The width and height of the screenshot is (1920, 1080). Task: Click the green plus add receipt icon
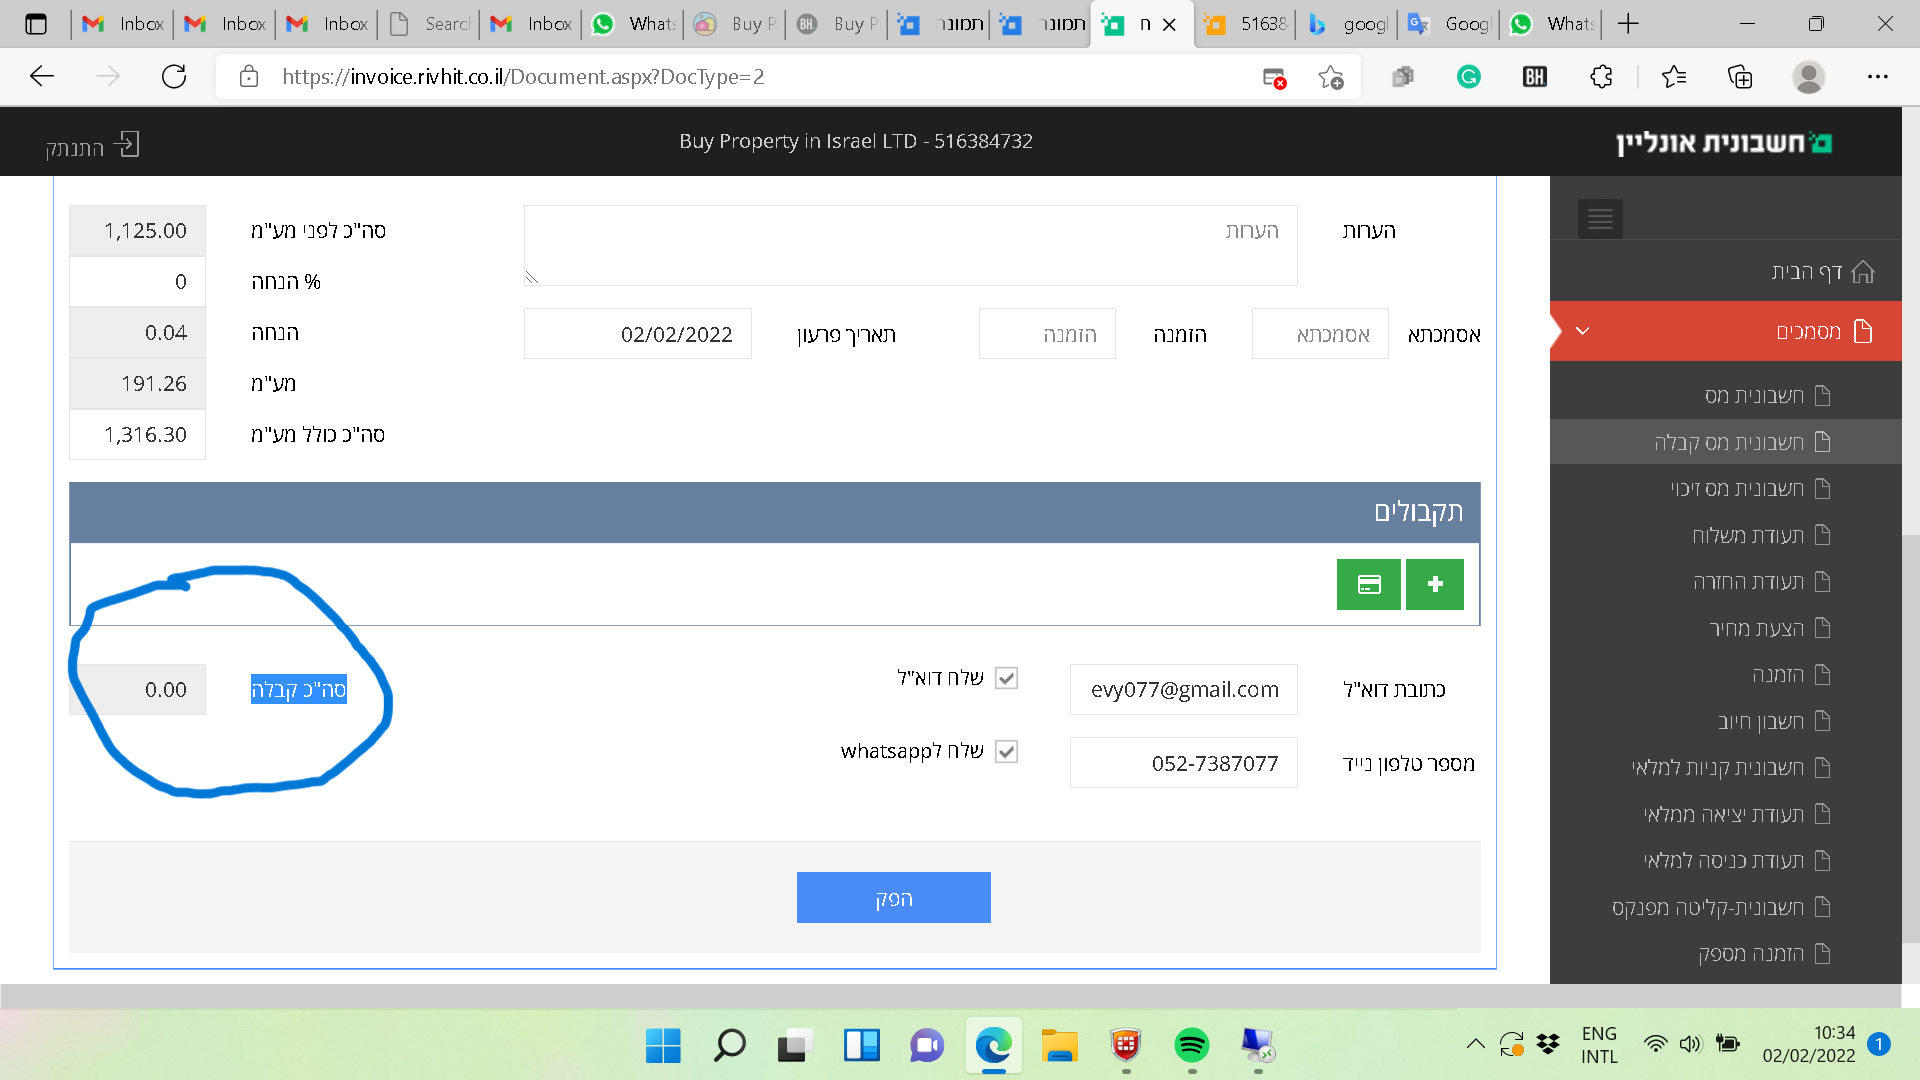pos(1434,585)
